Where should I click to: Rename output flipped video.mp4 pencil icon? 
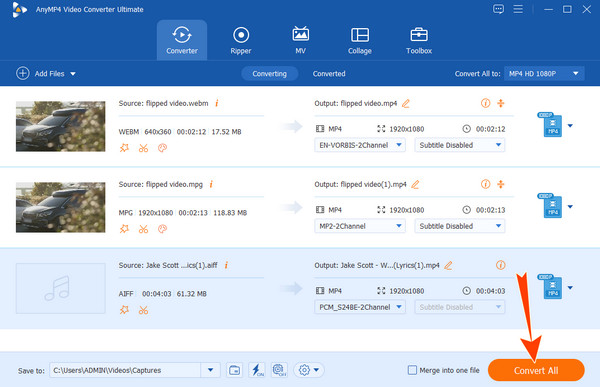(406, 103)
